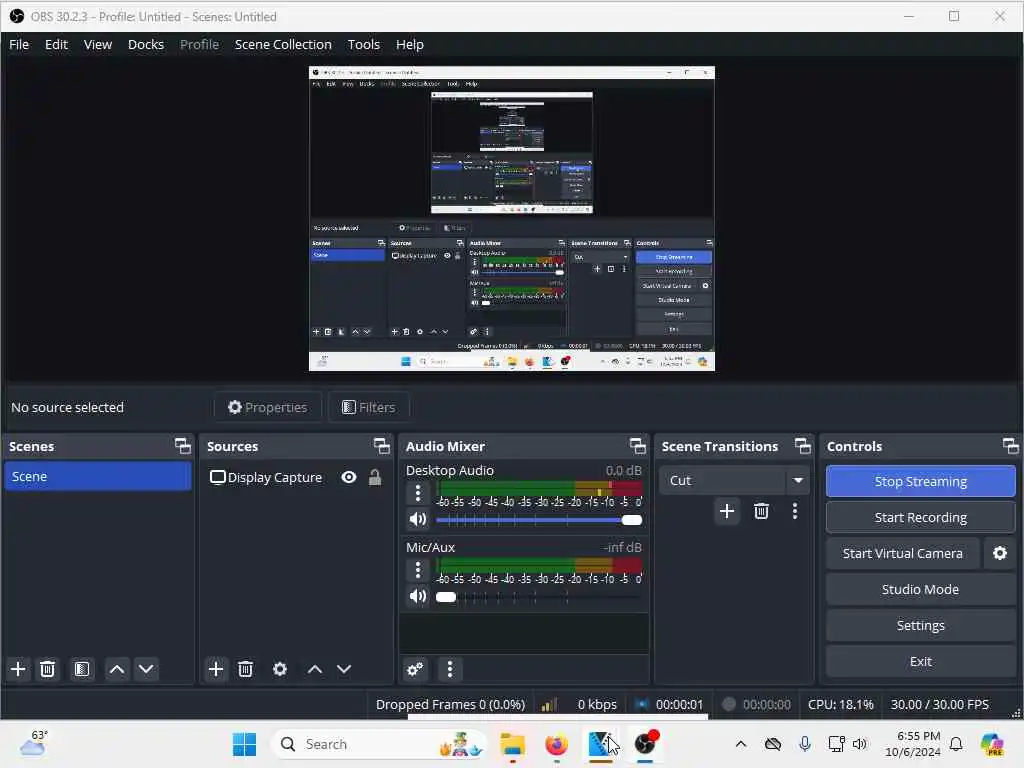Open weather widget showing 63°
This screenshot has width=1024, height=768.
(x=34, y=743)
